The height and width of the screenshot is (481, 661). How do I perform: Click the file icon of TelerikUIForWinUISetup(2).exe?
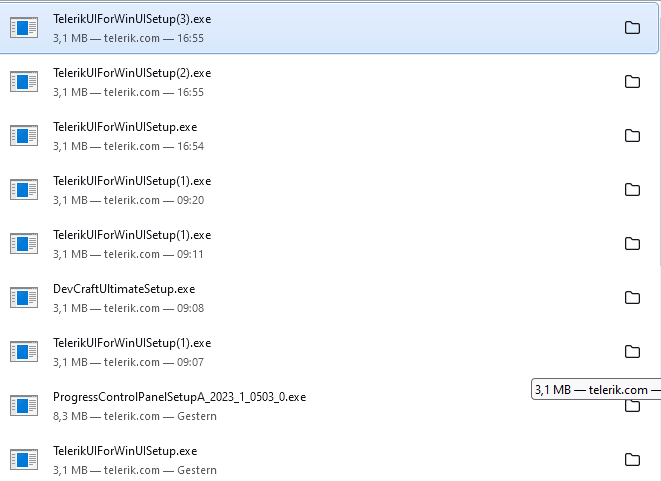[24, 82]
